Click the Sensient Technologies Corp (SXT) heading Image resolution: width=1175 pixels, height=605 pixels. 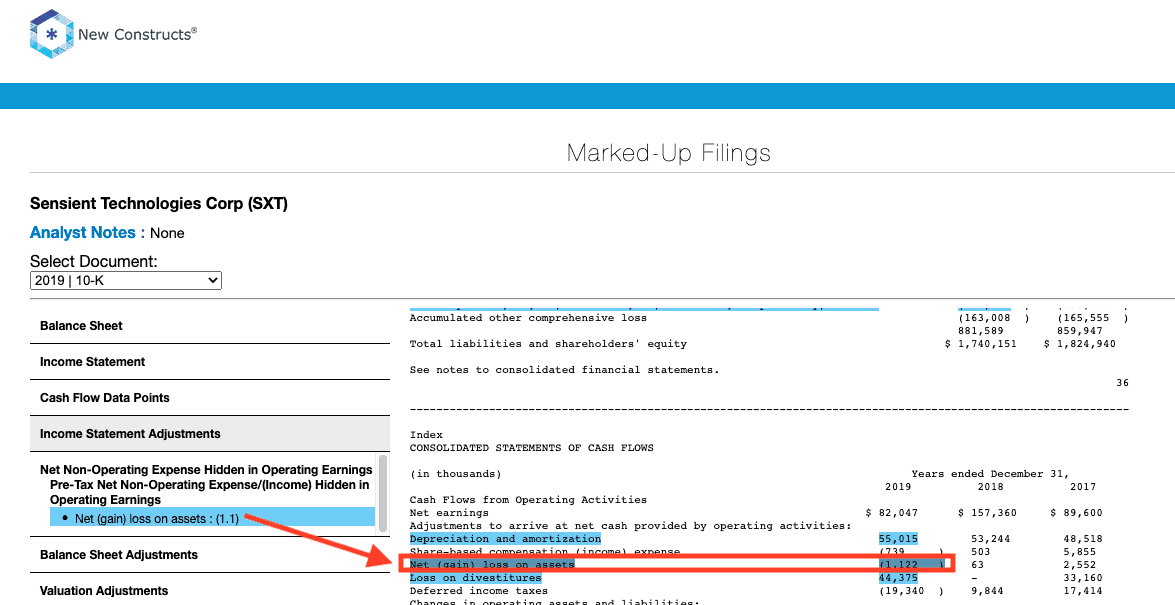click(159, 203)
